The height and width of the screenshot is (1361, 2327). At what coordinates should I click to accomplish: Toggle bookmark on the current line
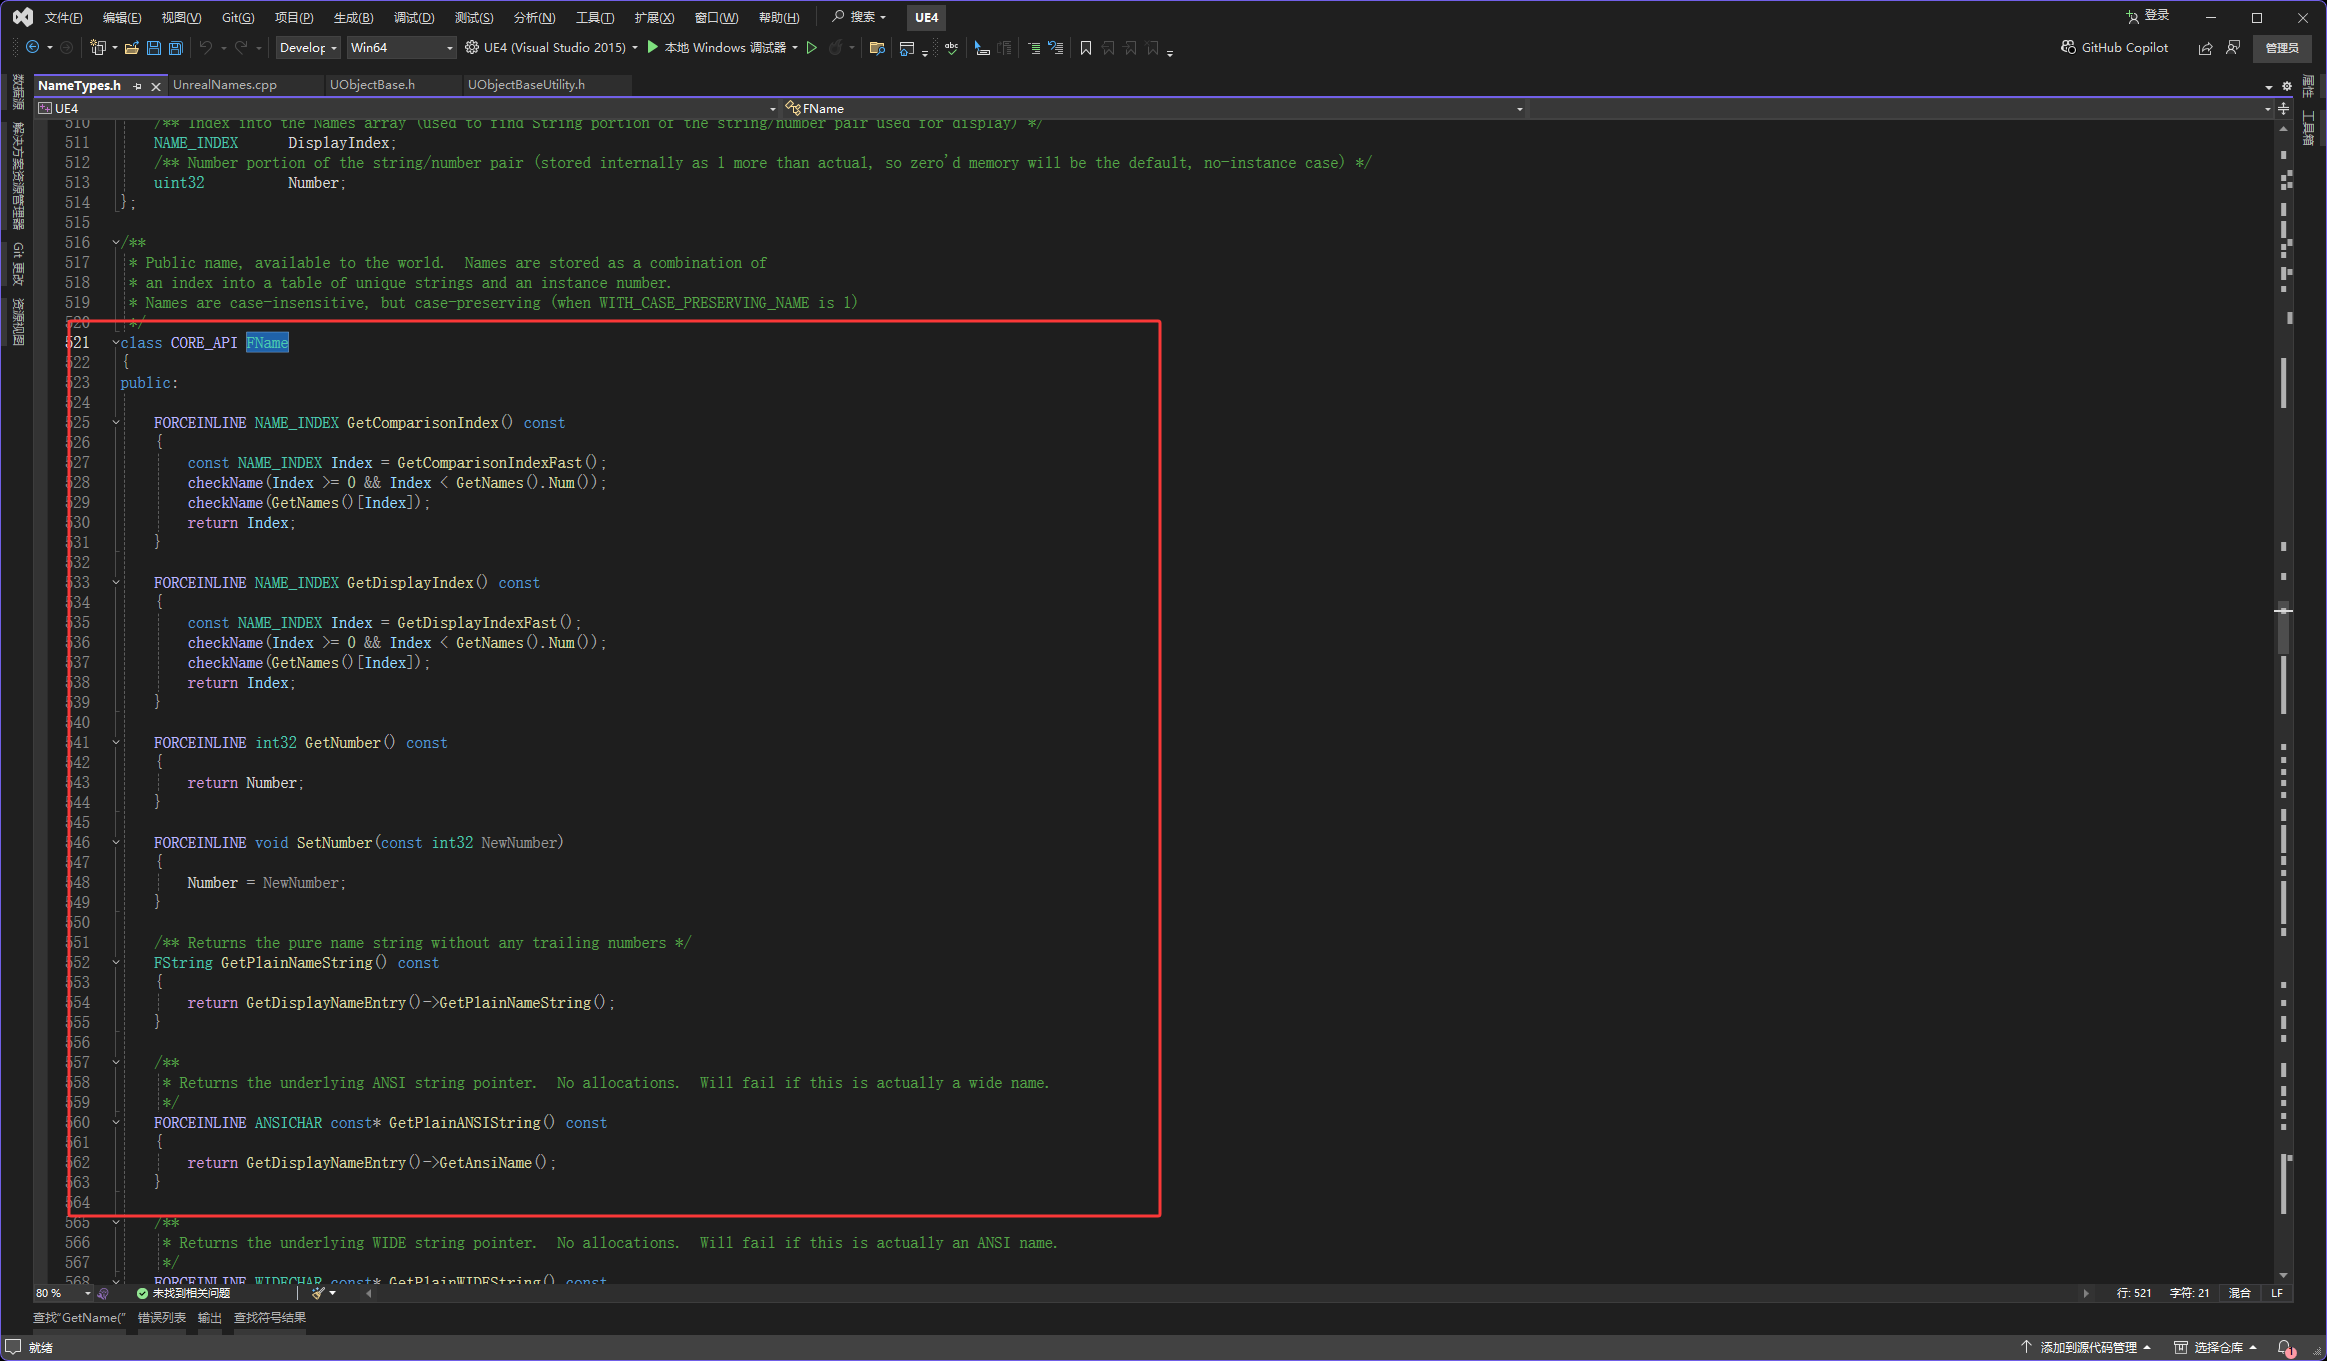tap(1085, 48)
